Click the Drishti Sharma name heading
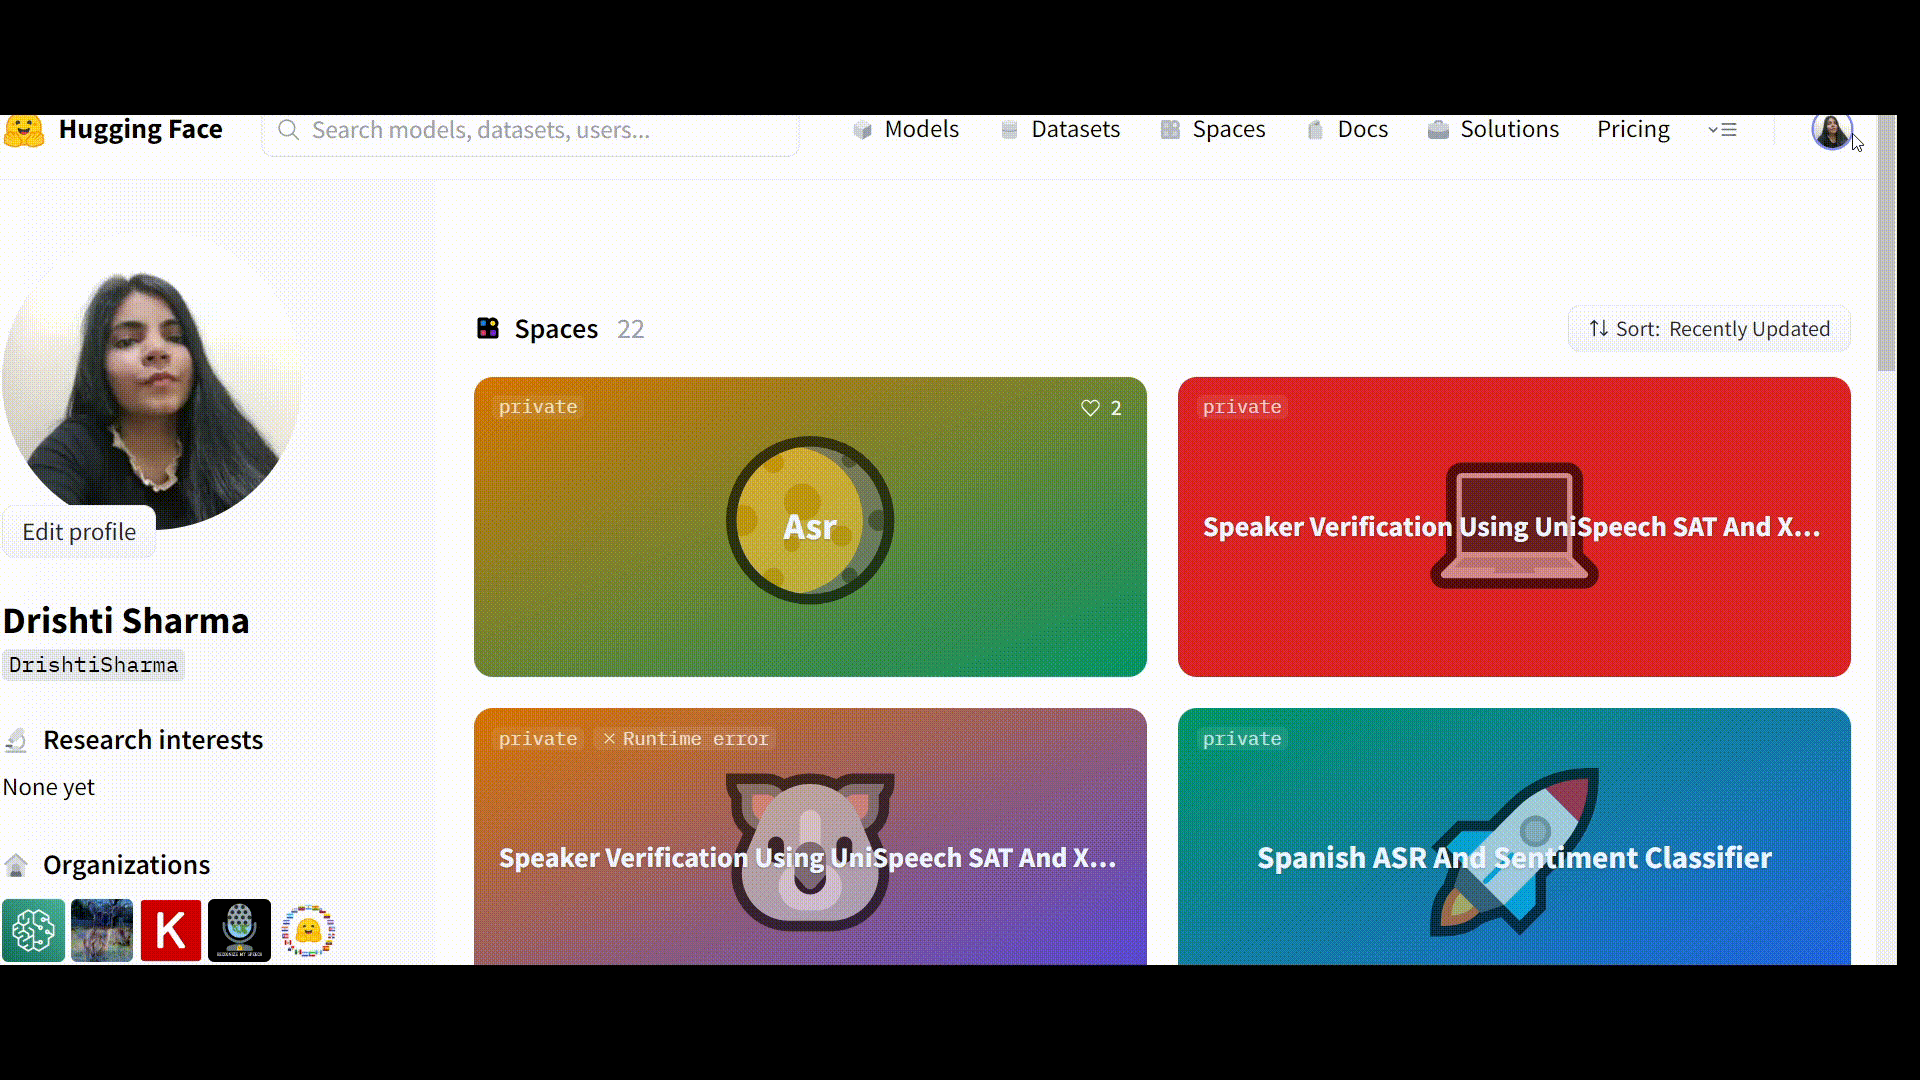1920x1080 pixels. point(126,621)
